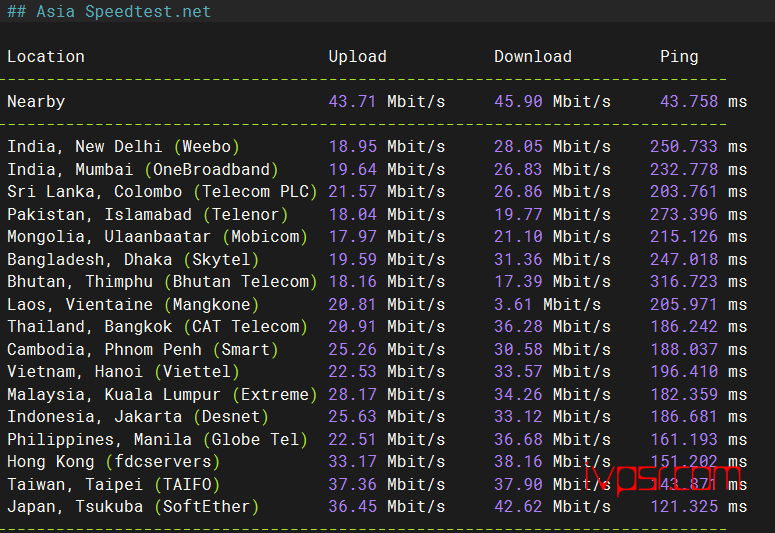Viewport: 775px width, 533px height.
Task: Select the 'Download' column header
Action: coord(533,56)
